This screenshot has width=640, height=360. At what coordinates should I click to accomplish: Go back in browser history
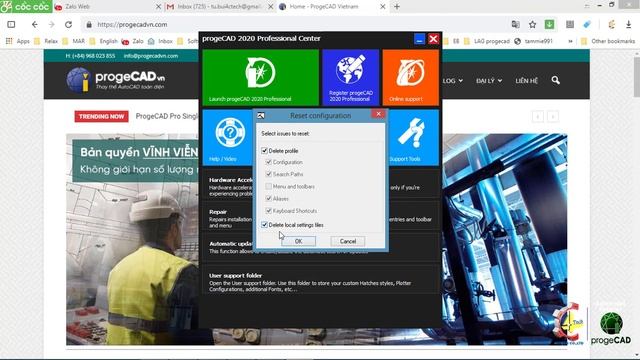tap(35, 24)
